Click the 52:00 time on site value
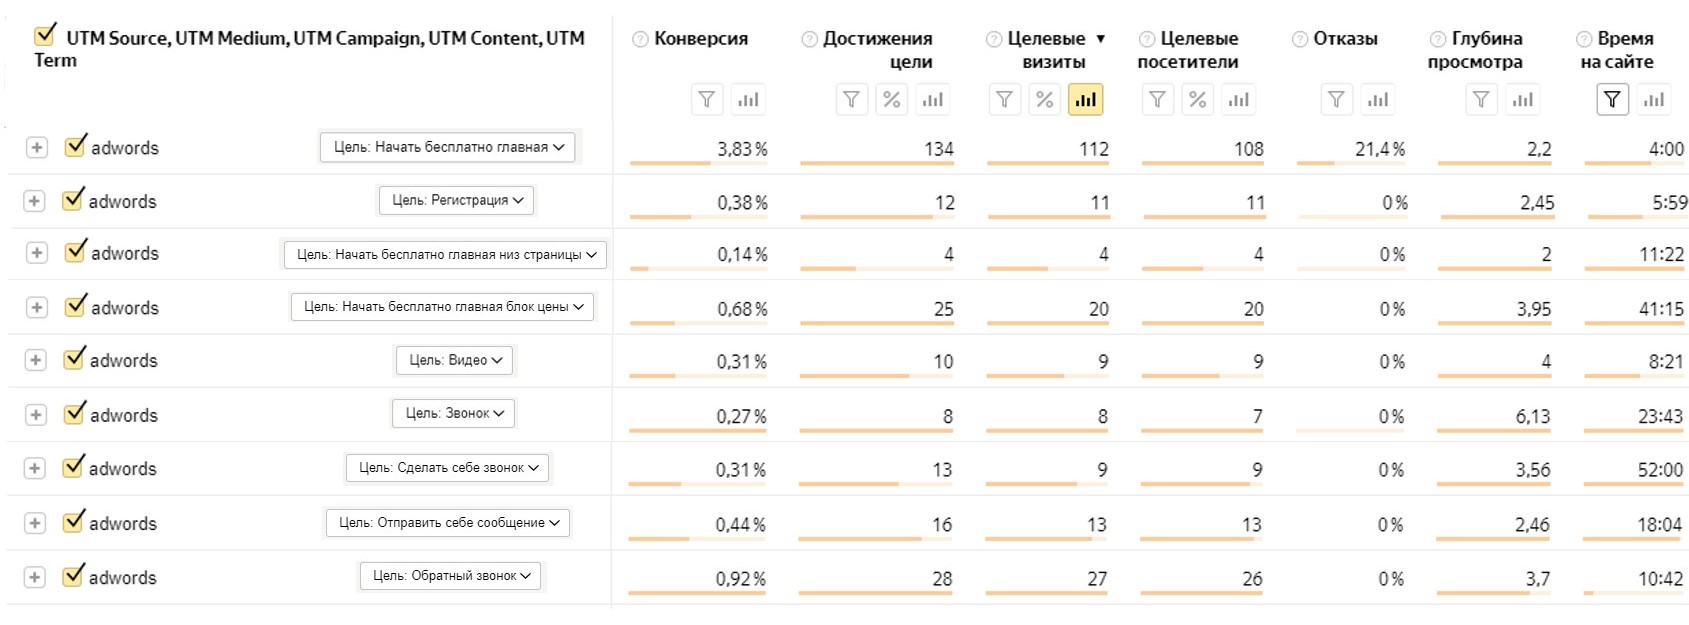Image resolution: width=1689 pixels, height=625 pixels. [1660, 470]
